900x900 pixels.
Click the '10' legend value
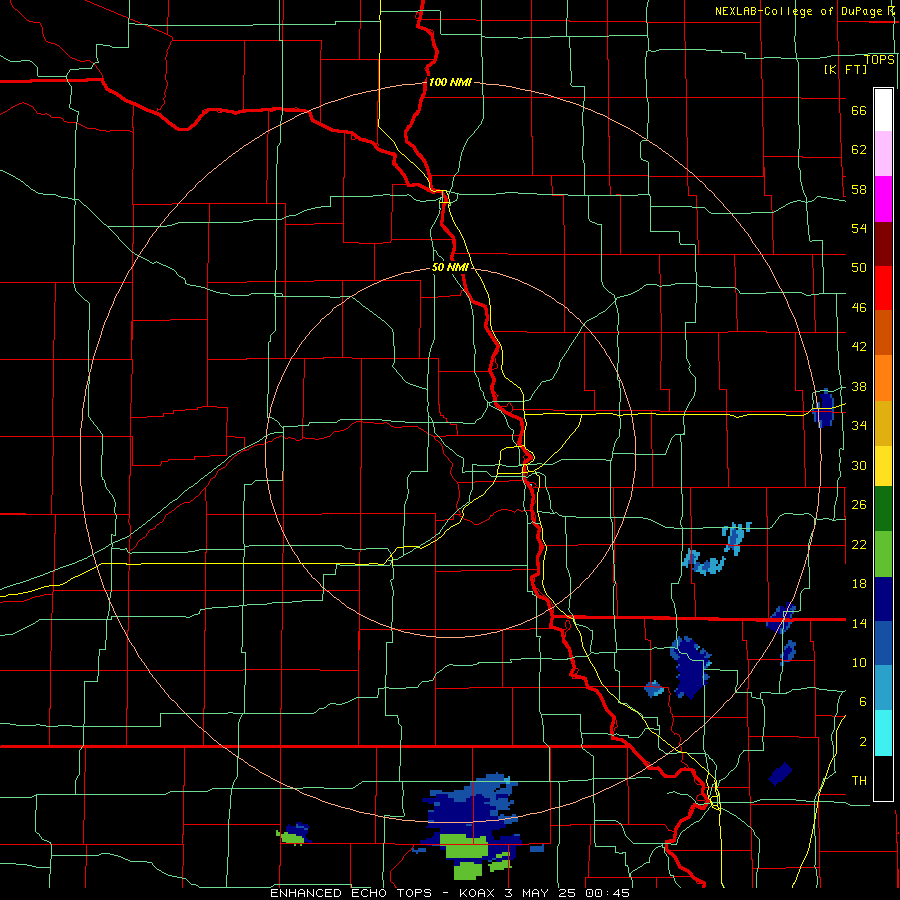point(859,662)
